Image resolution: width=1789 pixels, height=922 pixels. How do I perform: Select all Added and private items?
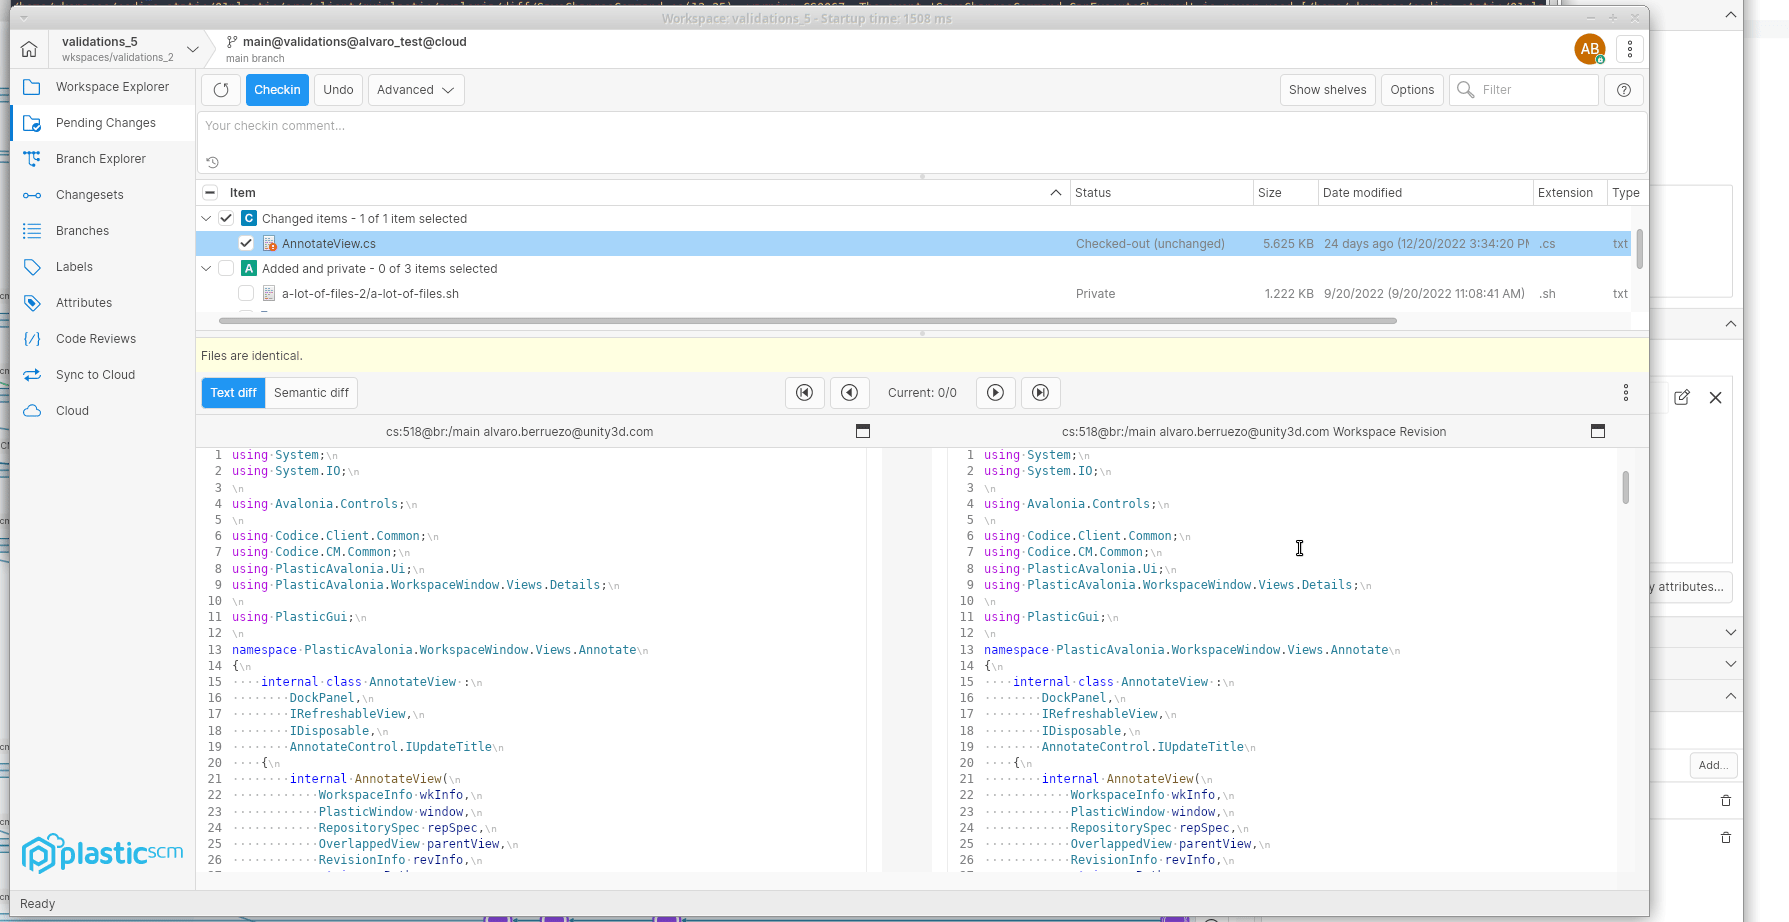[225, 267]
